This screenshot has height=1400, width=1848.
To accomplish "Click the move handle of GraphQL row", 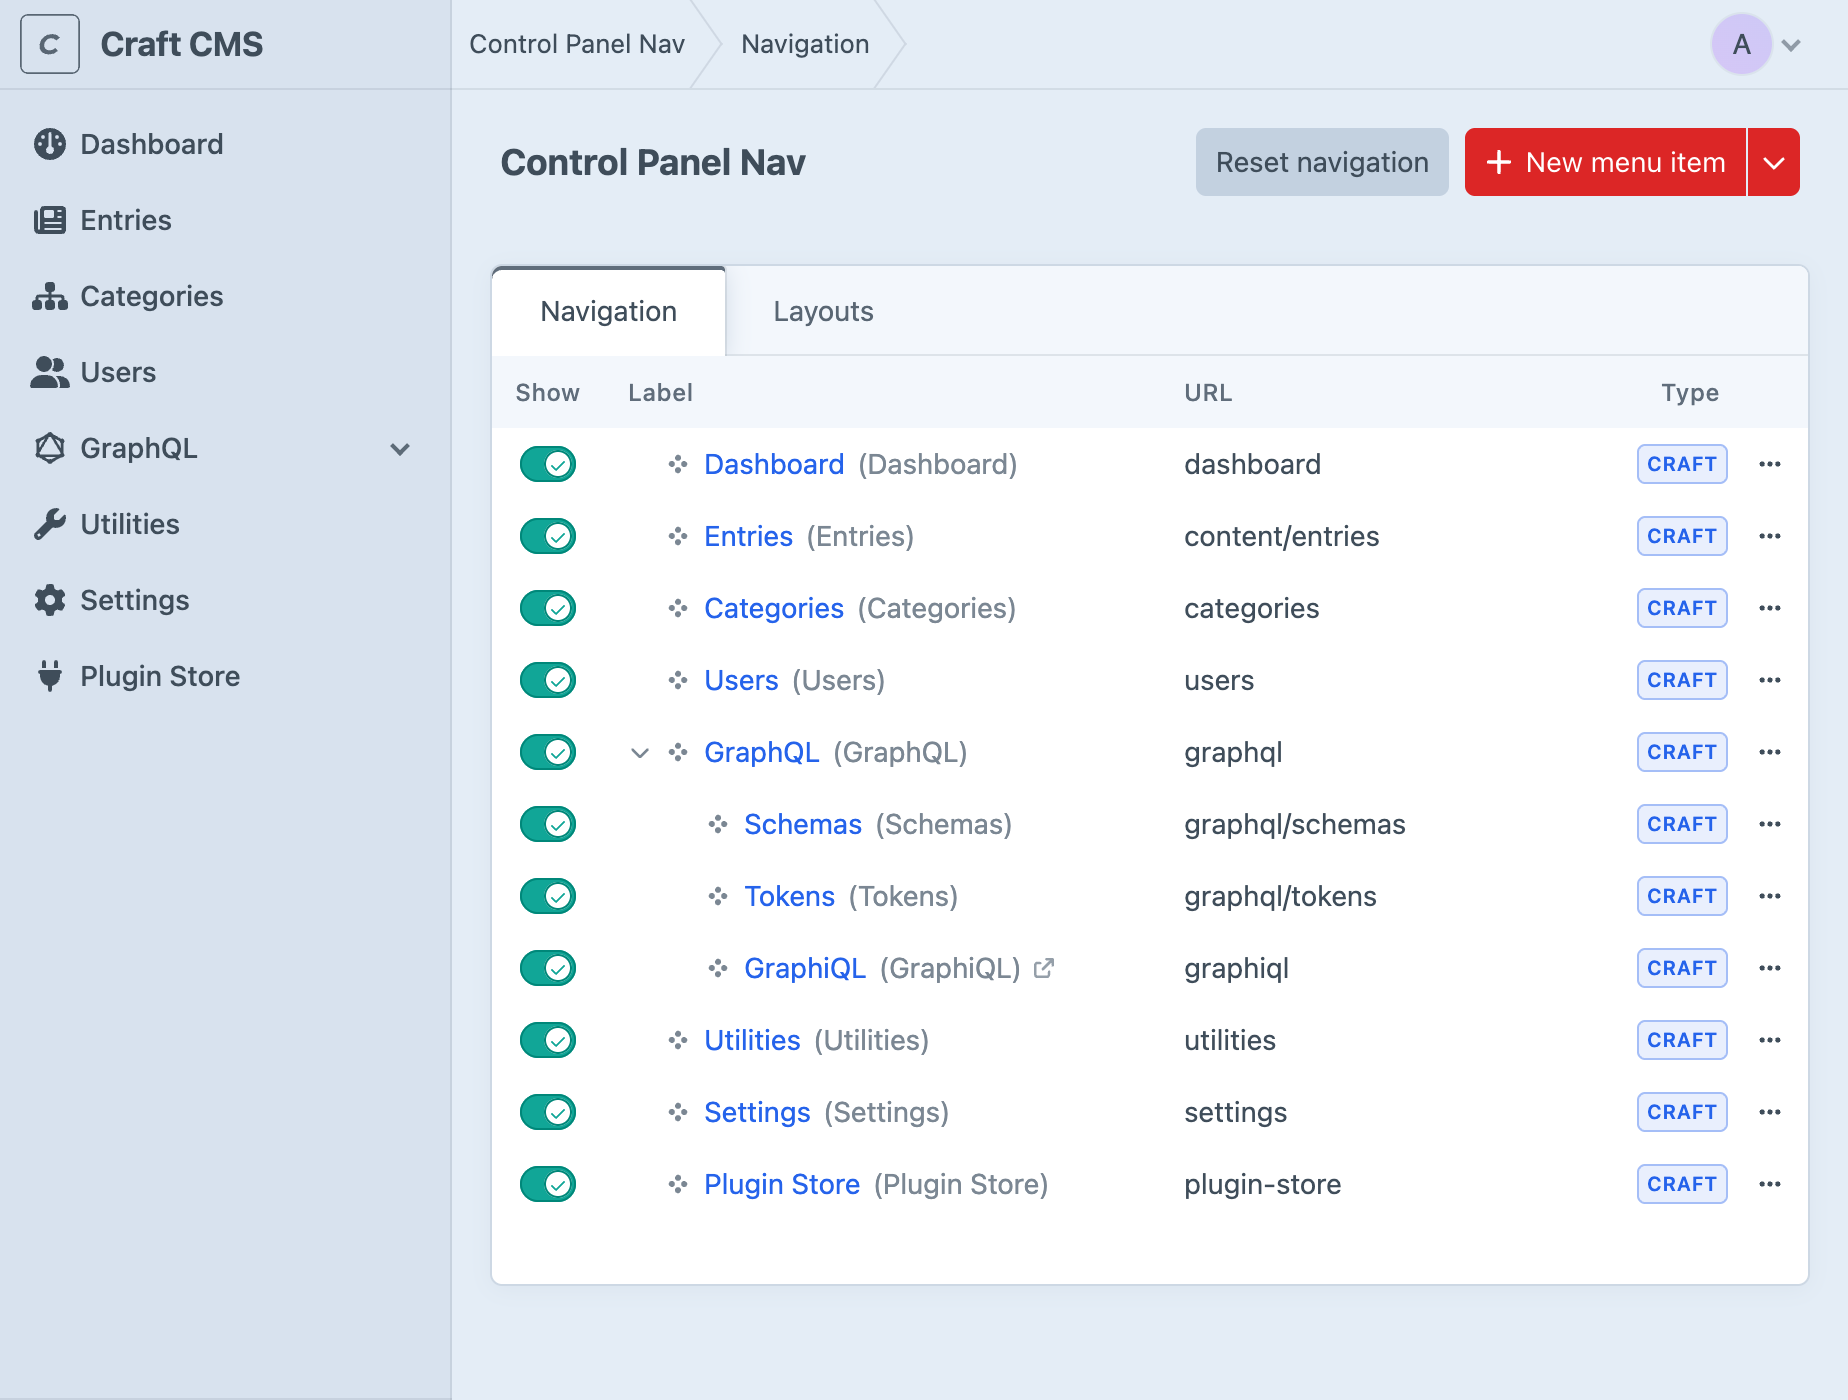I will [678, 752].
